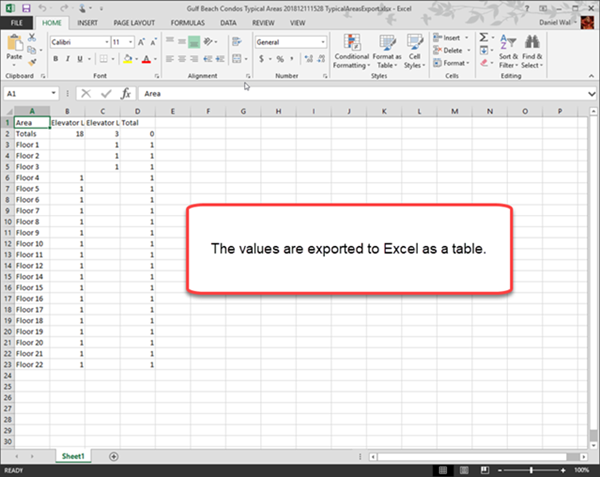Open the FILE tab
This screenshot has height=477, width=600.
point(16,23)
